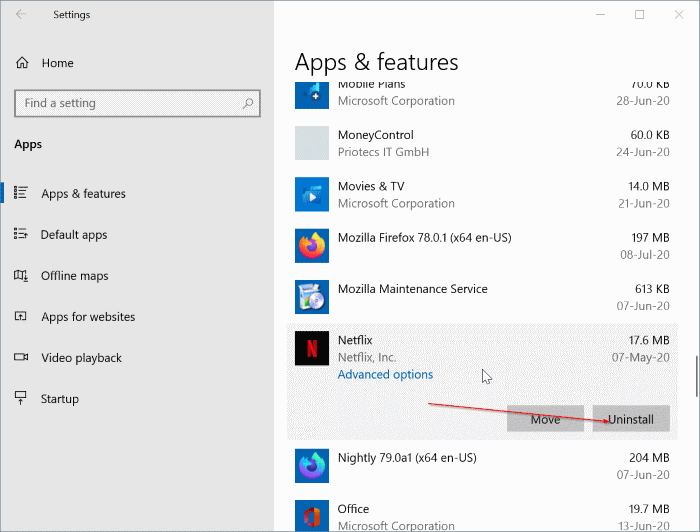Click the Netflix app icon
The height and width of the screenshot is (532, 700).
[x=312, y=348]
